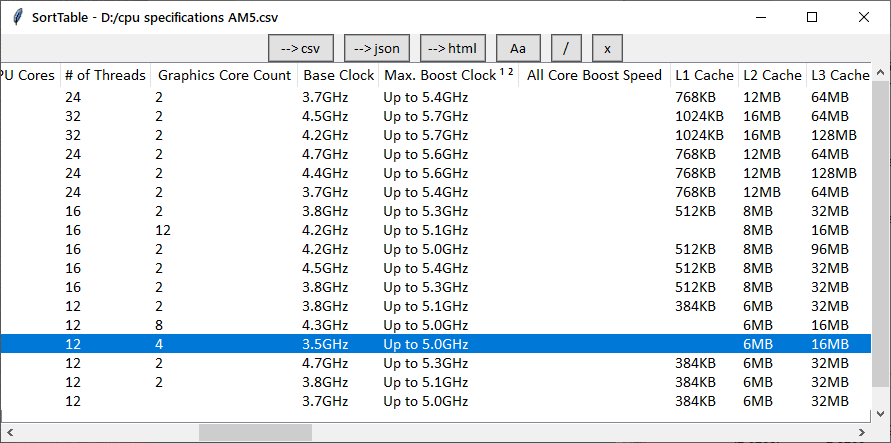The image size is (891, 443).
Task: Click the slash toolbar button
Action: pyautogui.click(x=565, y=48)
